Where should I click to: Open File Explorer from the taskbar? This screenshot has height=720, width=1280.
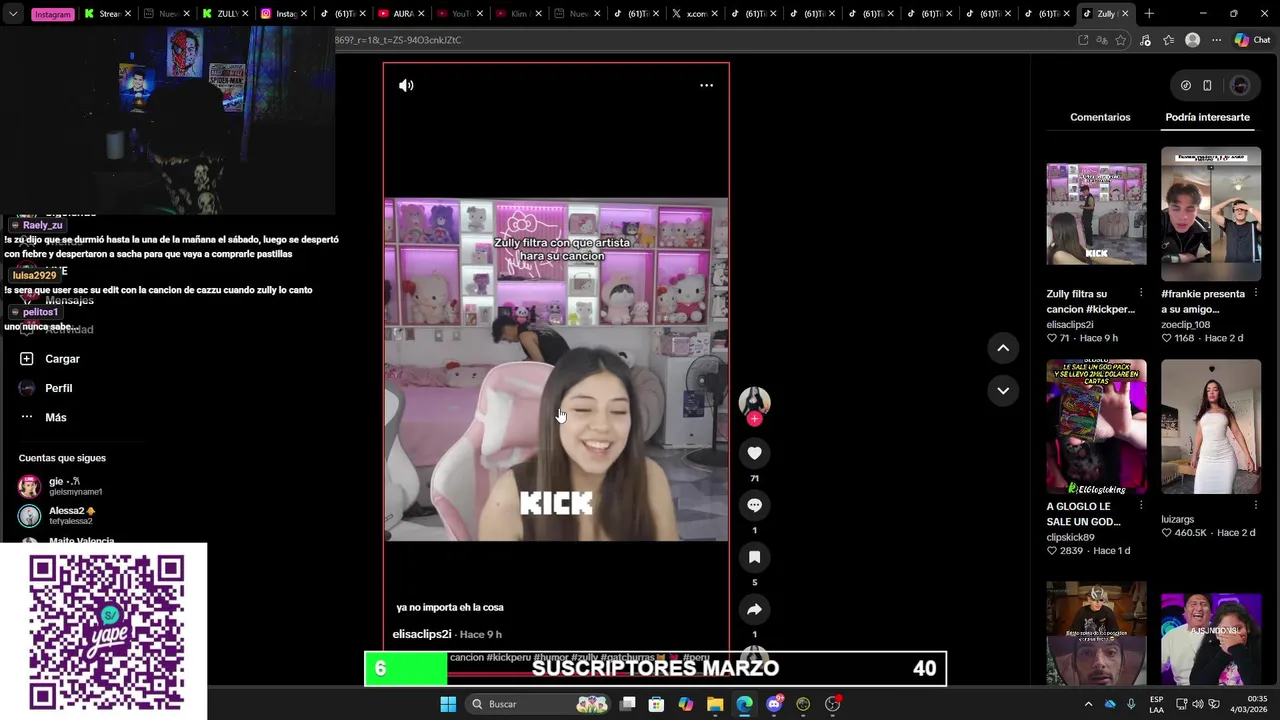click(x=715, y=704)
